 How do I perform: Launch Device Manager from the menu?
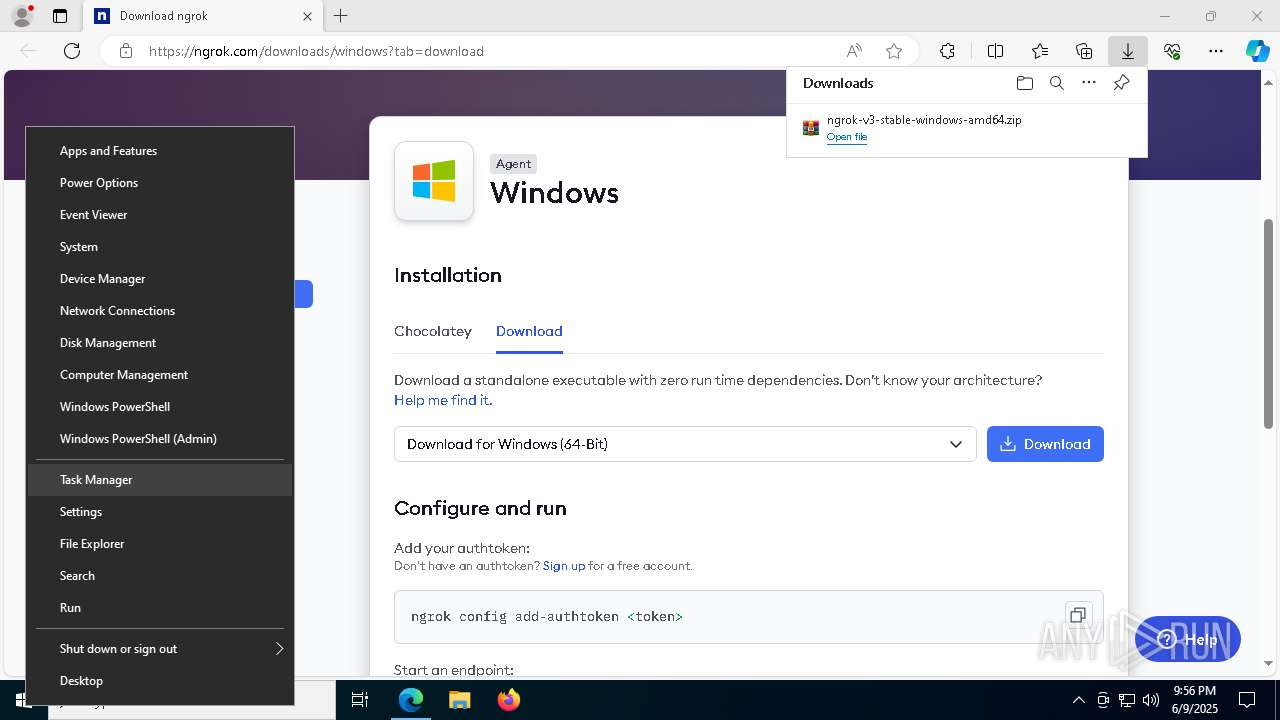click(x=160, y=279)
